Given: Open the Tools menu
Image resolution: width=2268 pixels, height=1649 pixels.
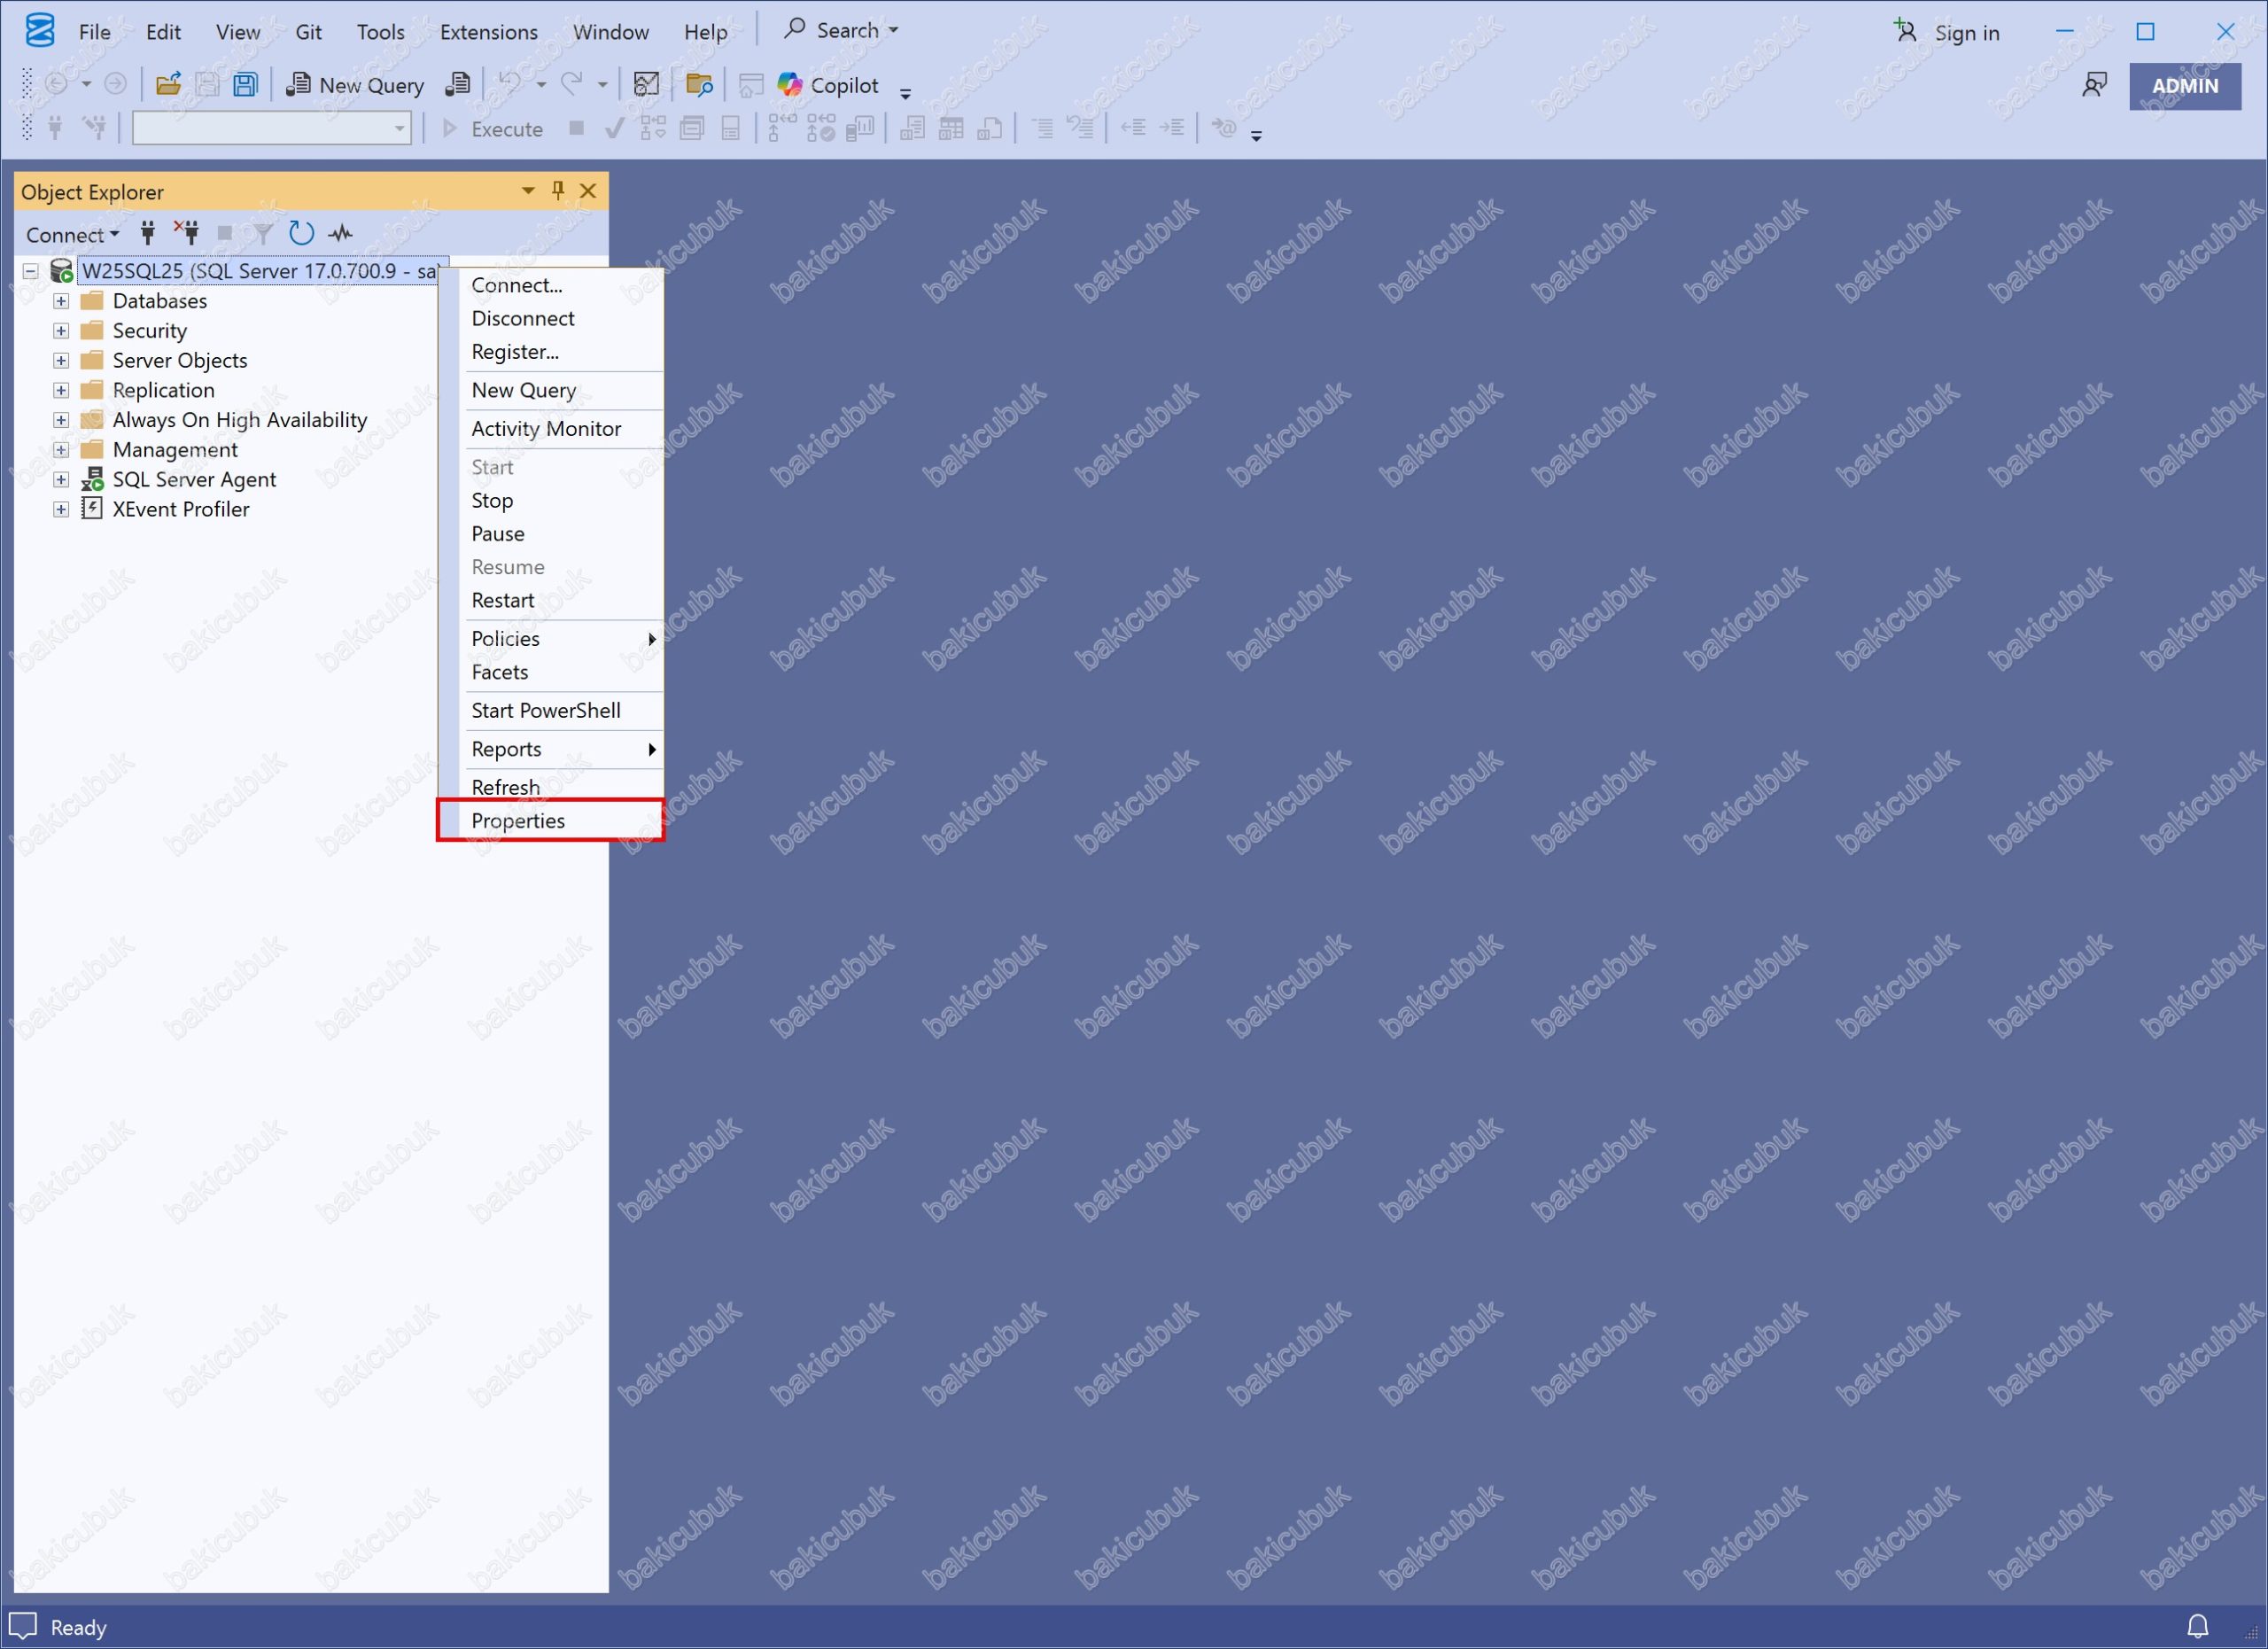Looking at the screenshot, I should [381, 31].
